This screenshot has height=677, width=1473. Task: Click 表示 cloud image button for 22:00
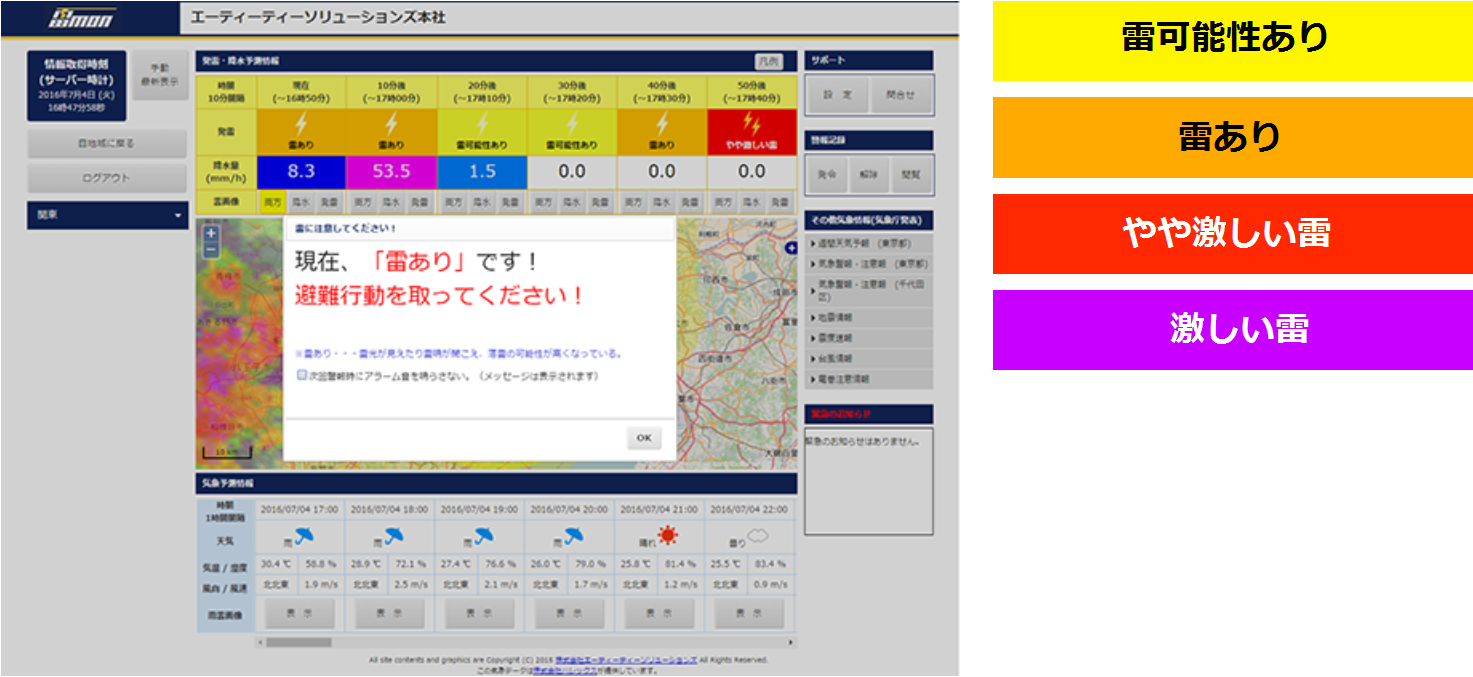750,613
